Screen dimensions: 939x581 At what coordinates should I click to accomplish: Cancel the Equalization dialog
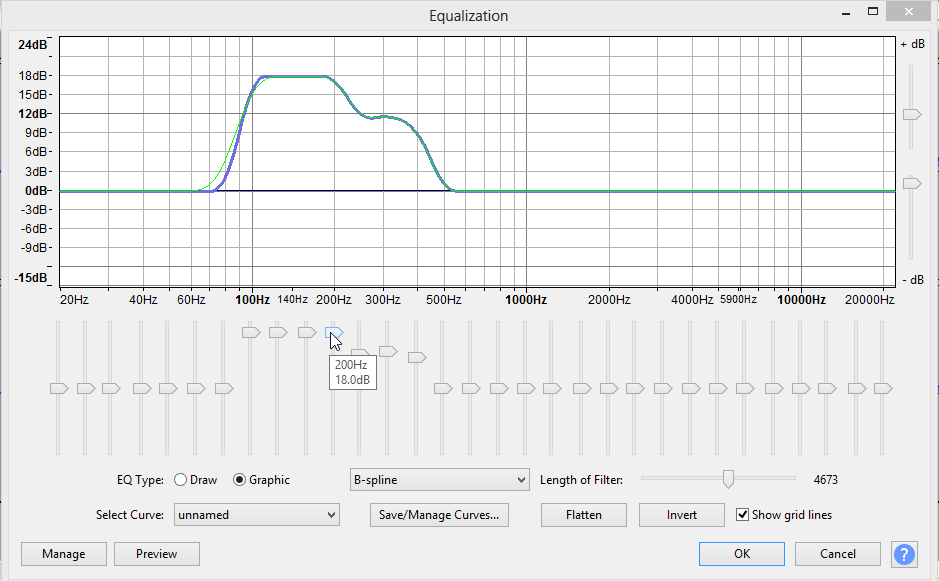pos(838,553)
